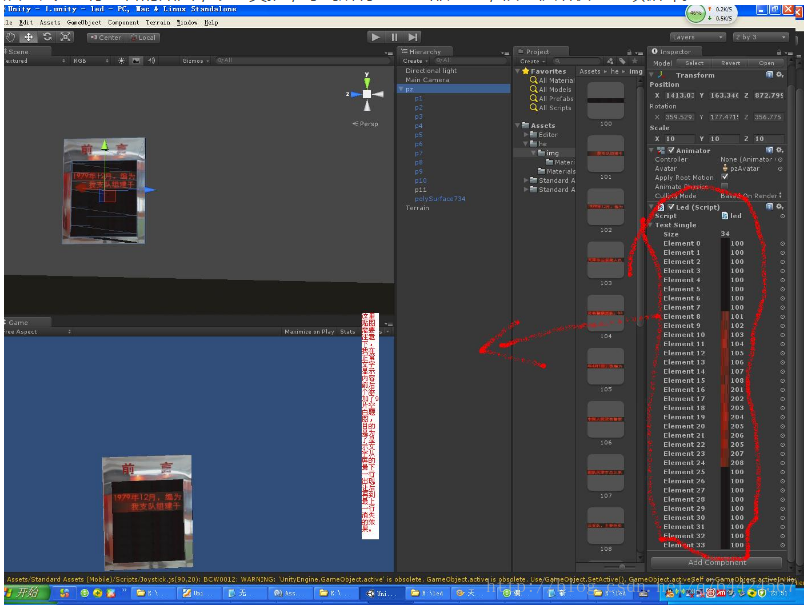Open the Textured draw mode dropdown
Image resolution: width=807 pixels, height=606 pixels.
coord(35,61)
